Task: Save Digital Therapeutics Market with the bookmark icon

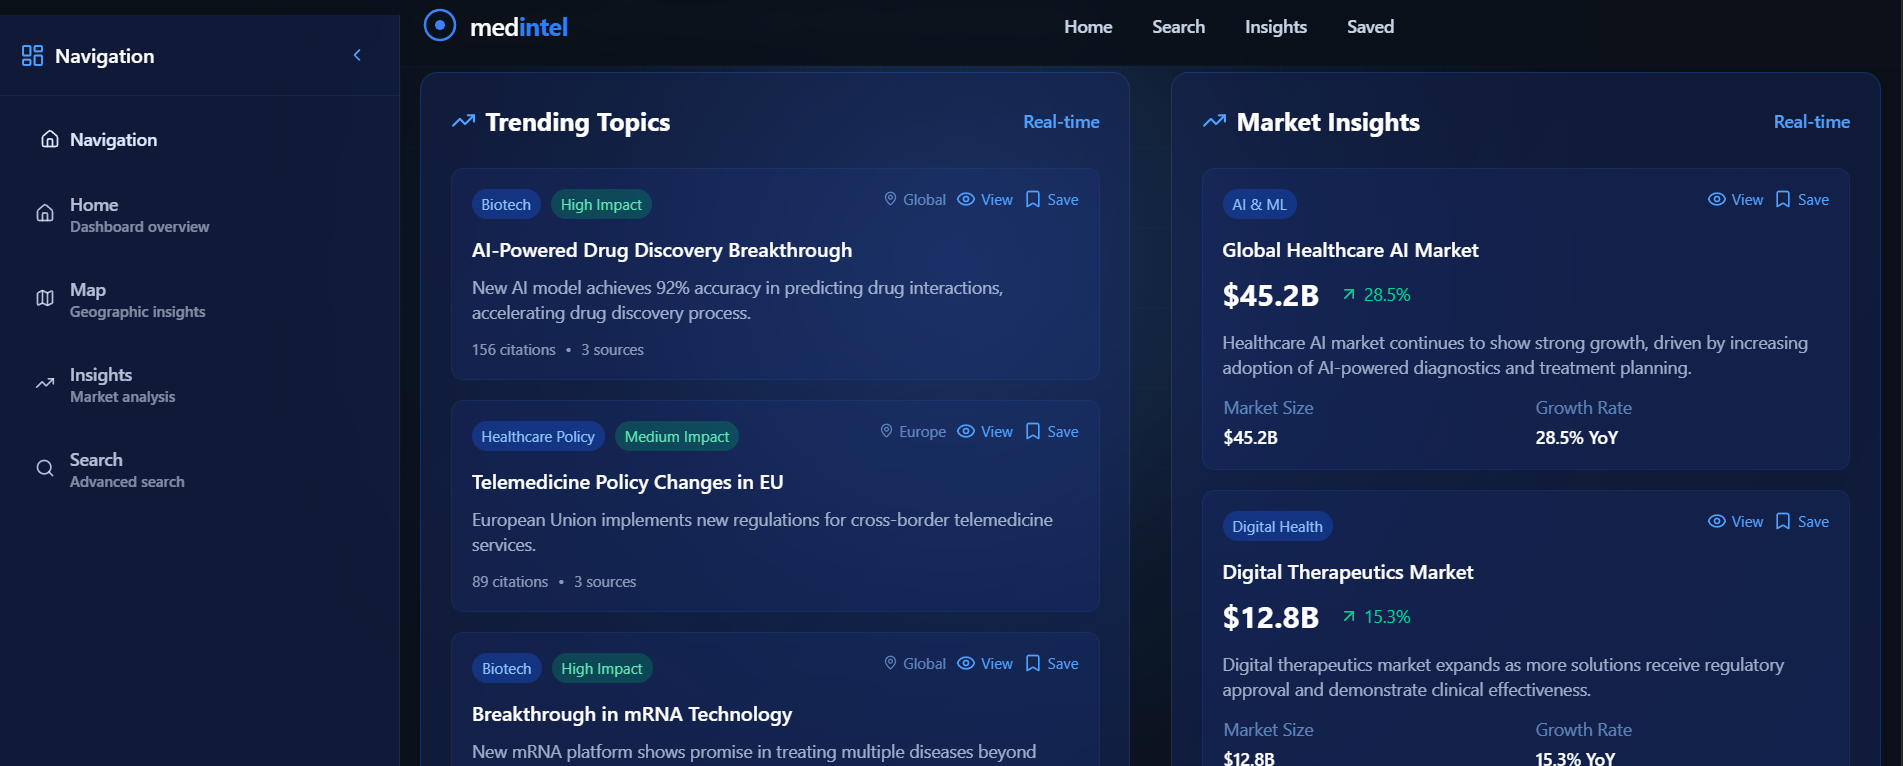Action: 1783,521
